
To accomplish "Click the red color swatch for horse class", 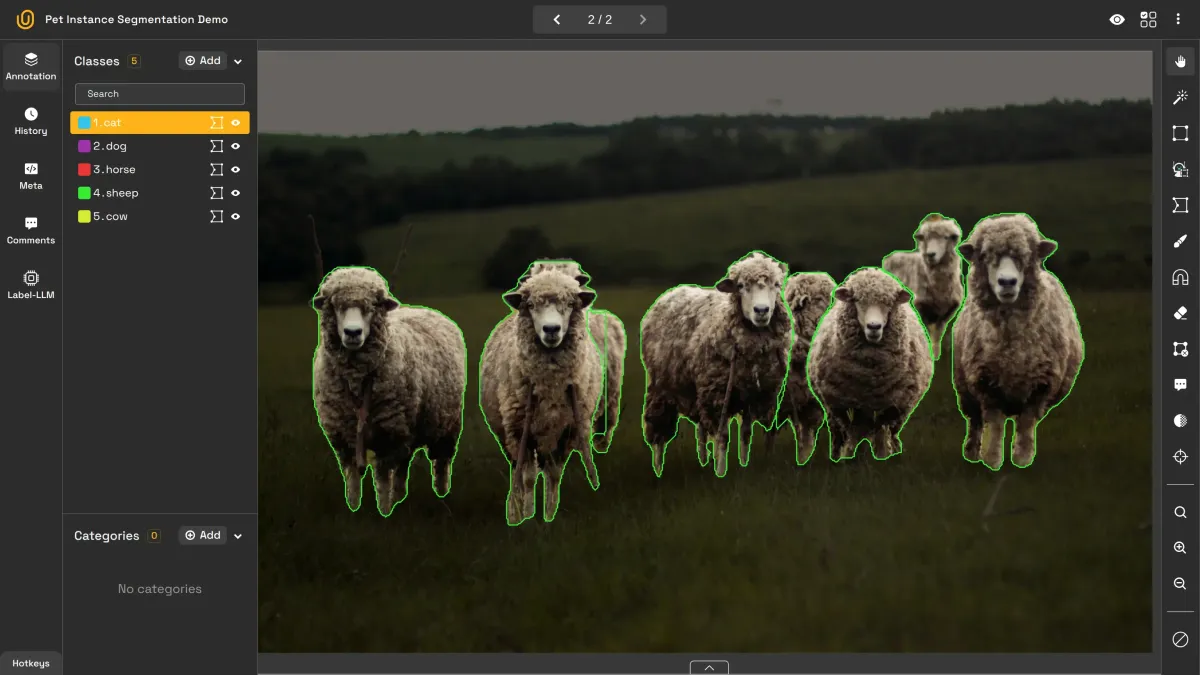I will 84,169.
